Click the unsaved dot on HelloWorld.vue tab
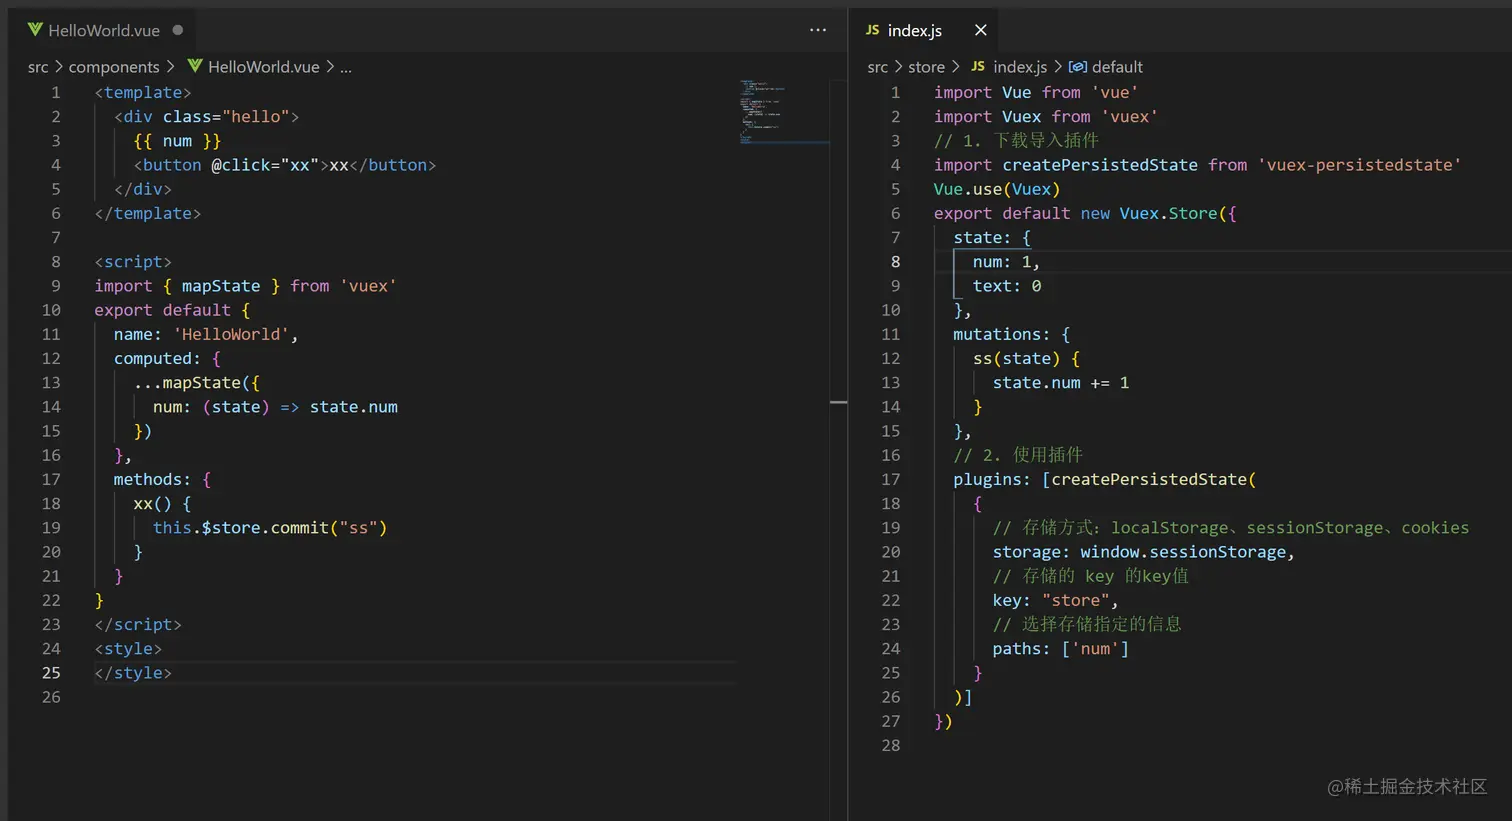This screenshot has width=1512, height=821. [178, 30]
